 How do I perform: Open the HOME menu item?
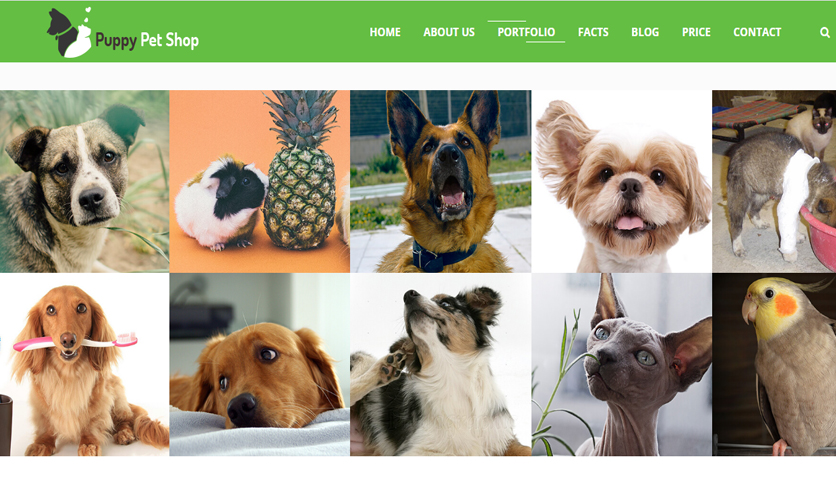pyautogui.click(x=385, y=32)
